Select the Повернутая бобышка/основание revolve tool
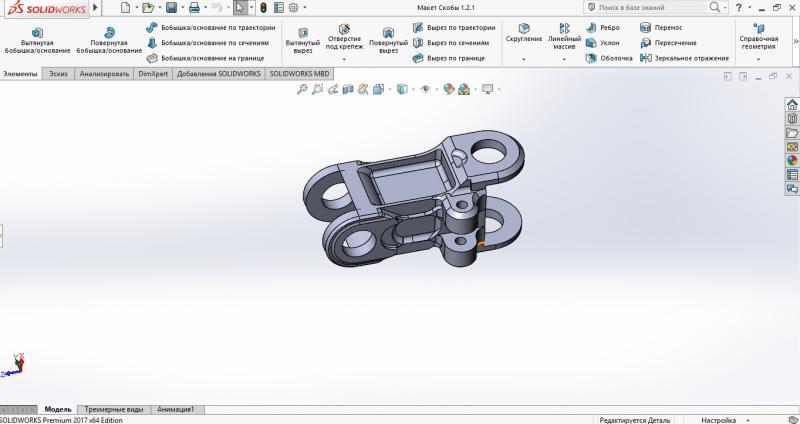 pyautogui.click(x=109, y=39)
